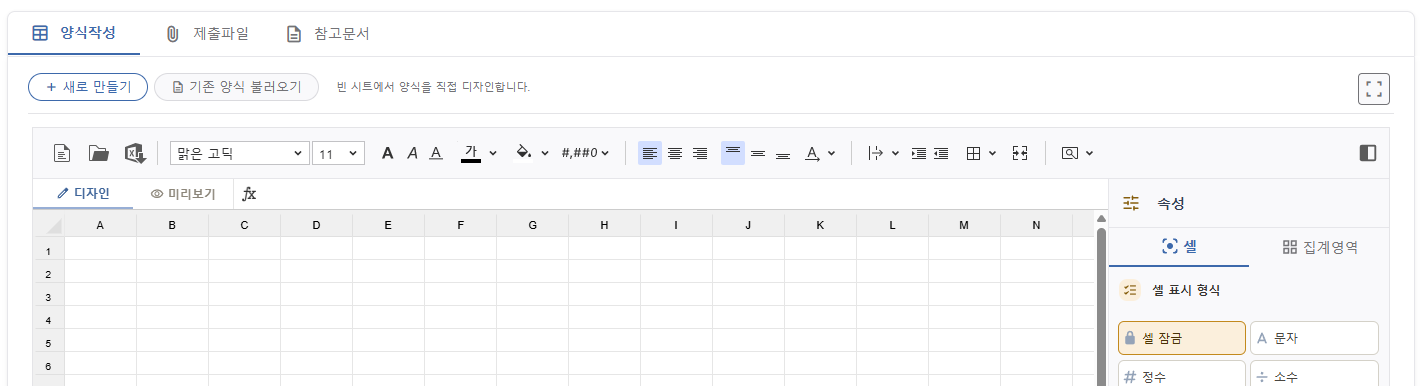Align cell content to top
This screenshot has width=1423, height=386.
(x=733, y=153)
